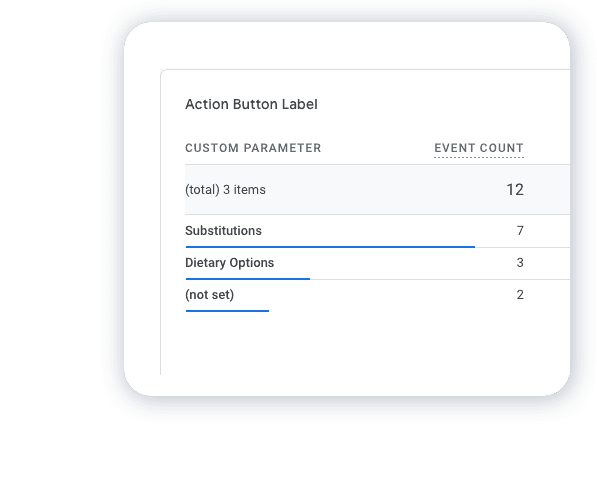The image size is (597, 481).
Task: Click the CUSTOM PARAMETER column header
Action: pos(253,148)
